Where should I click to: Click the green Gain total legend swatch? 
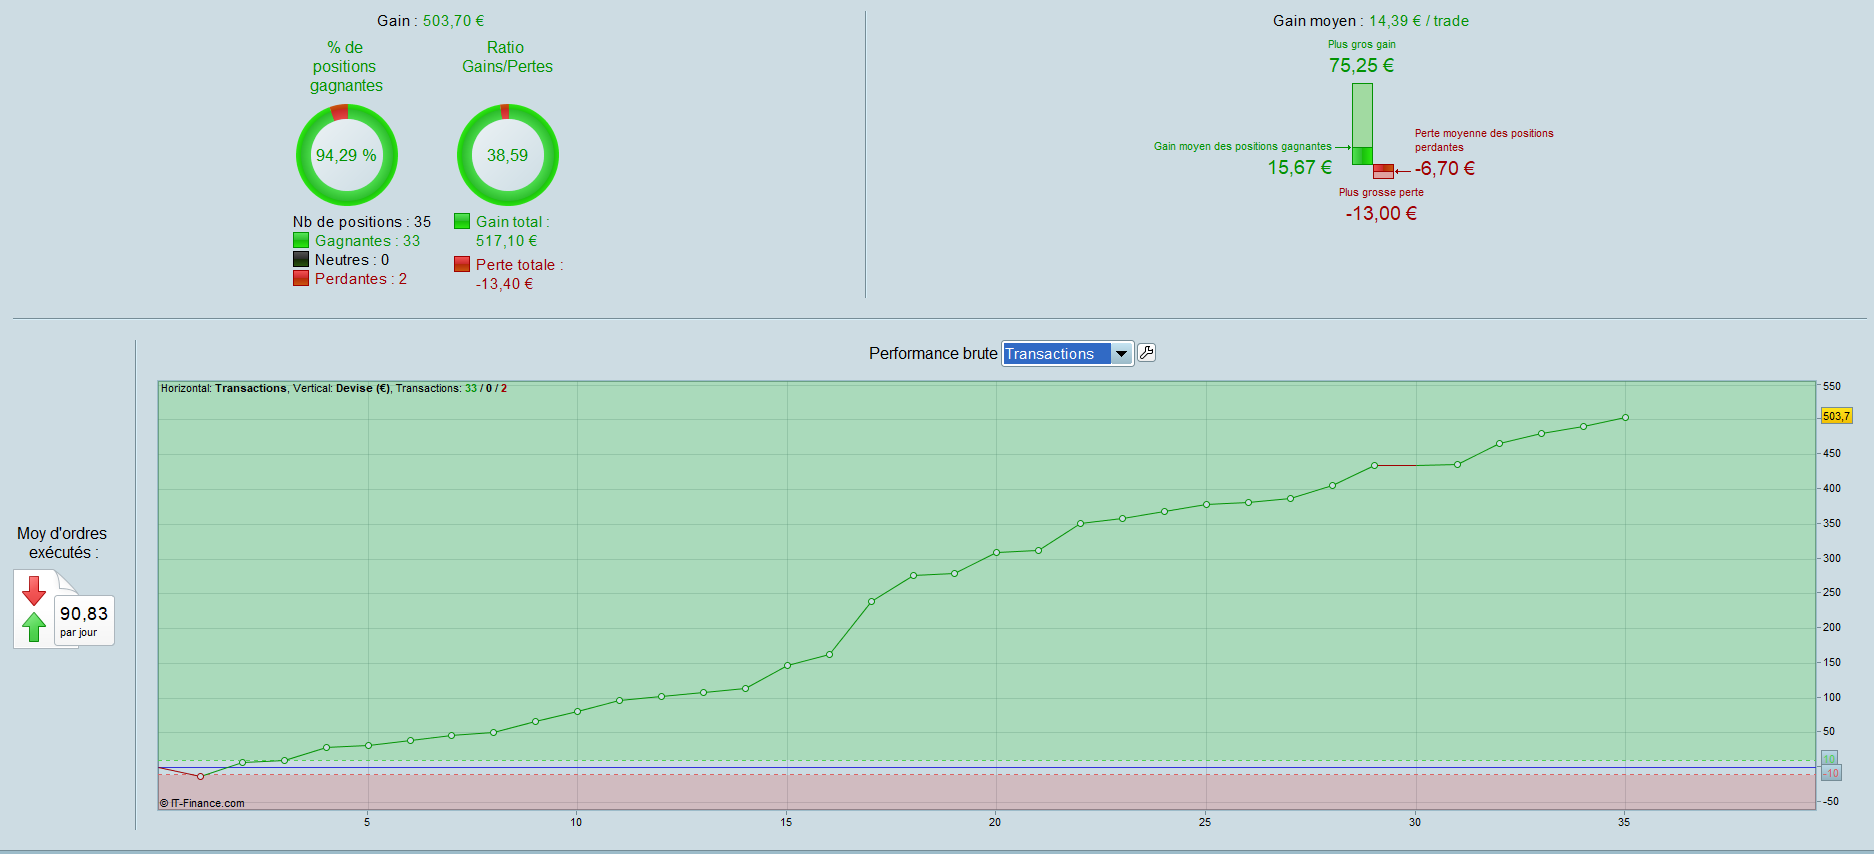[x=462, y=221]
